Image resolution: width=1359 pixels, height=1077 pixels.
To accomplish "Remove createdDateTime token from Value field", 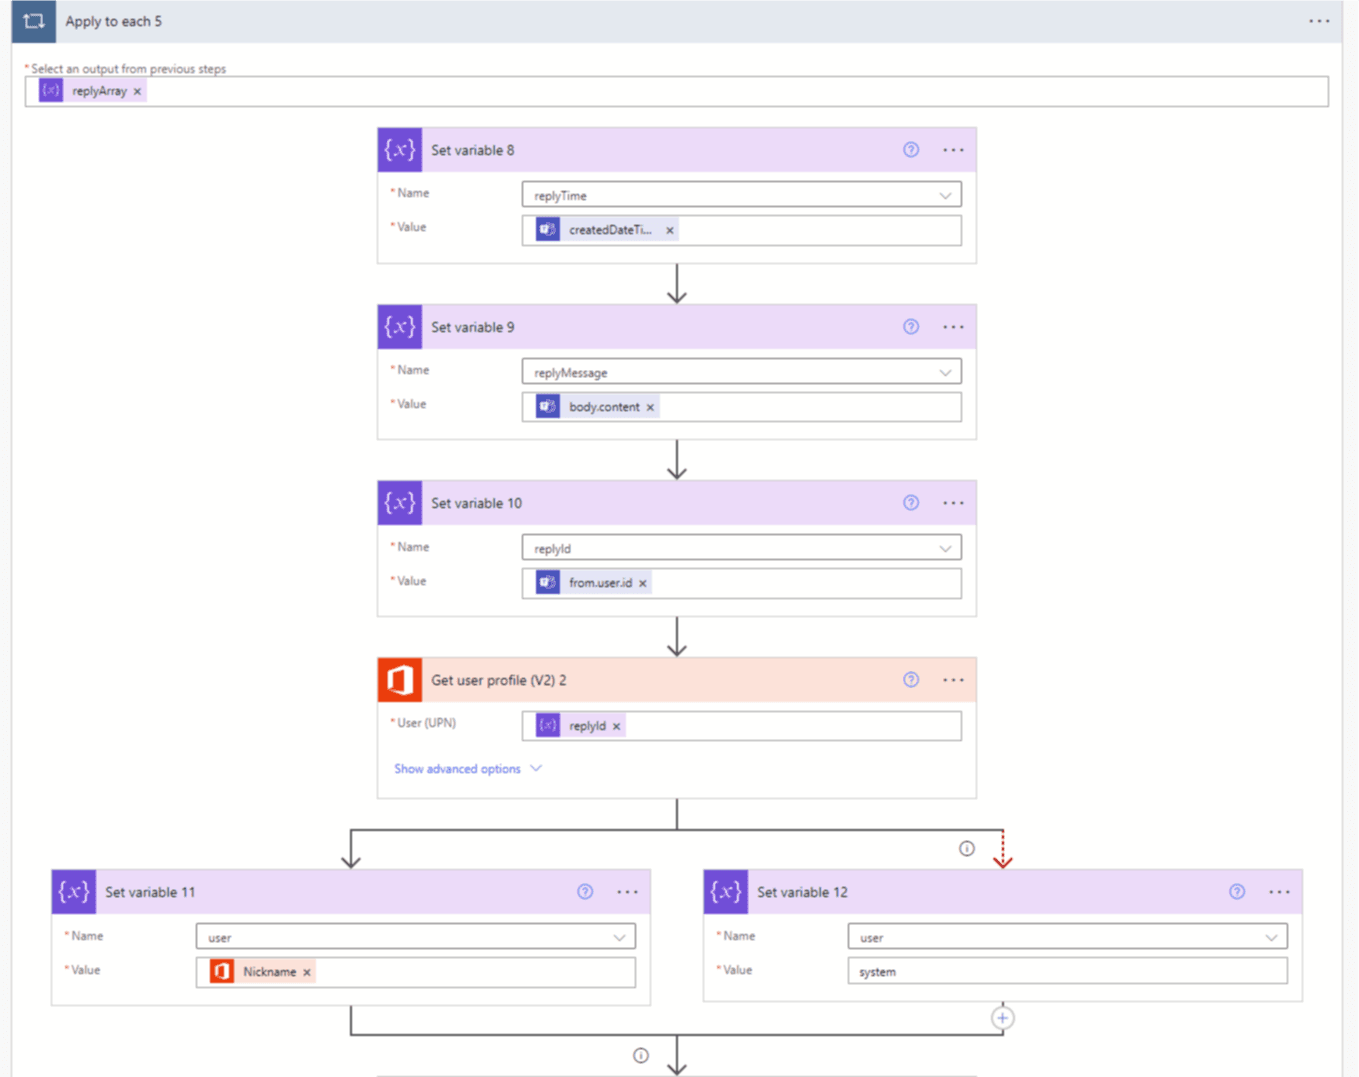I will click(x=670, y=230).
